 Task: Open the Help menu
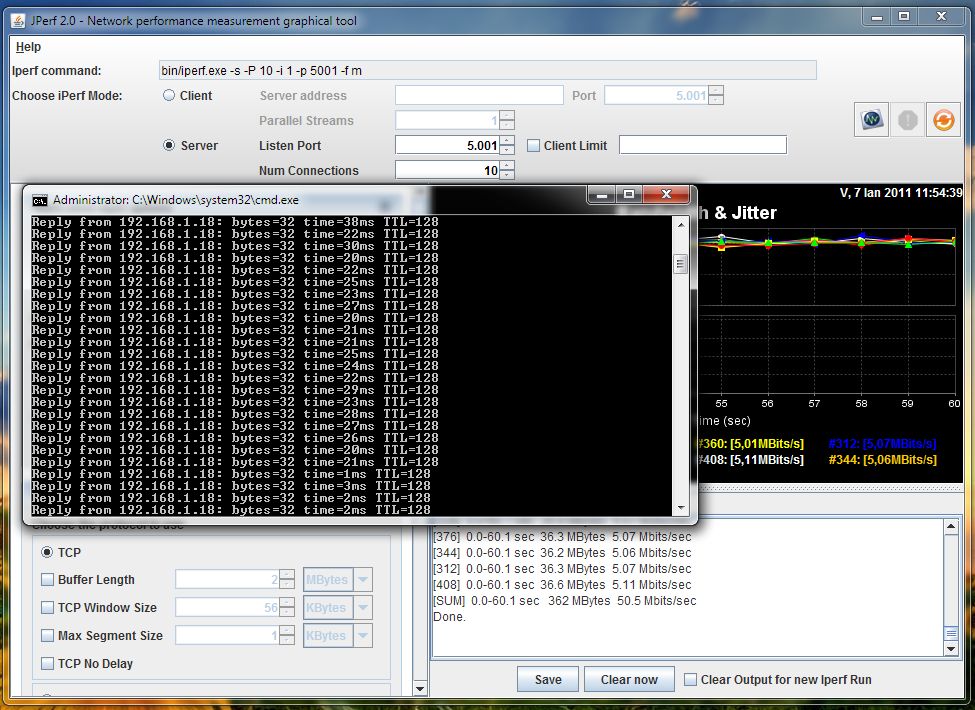click(28, 47)
